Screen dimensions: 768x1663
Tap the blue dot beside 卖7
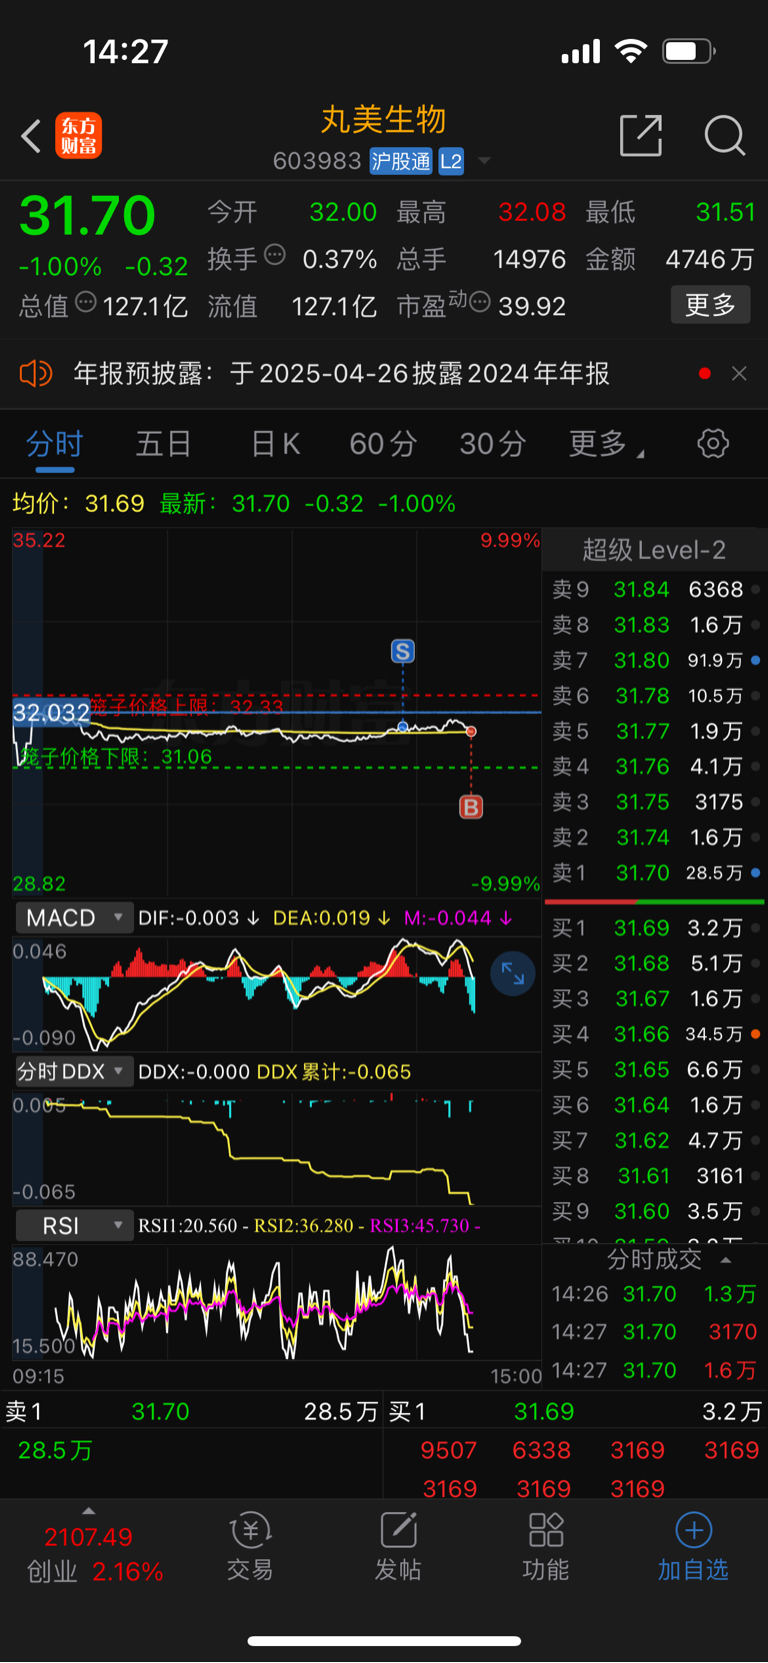[755, 660]
